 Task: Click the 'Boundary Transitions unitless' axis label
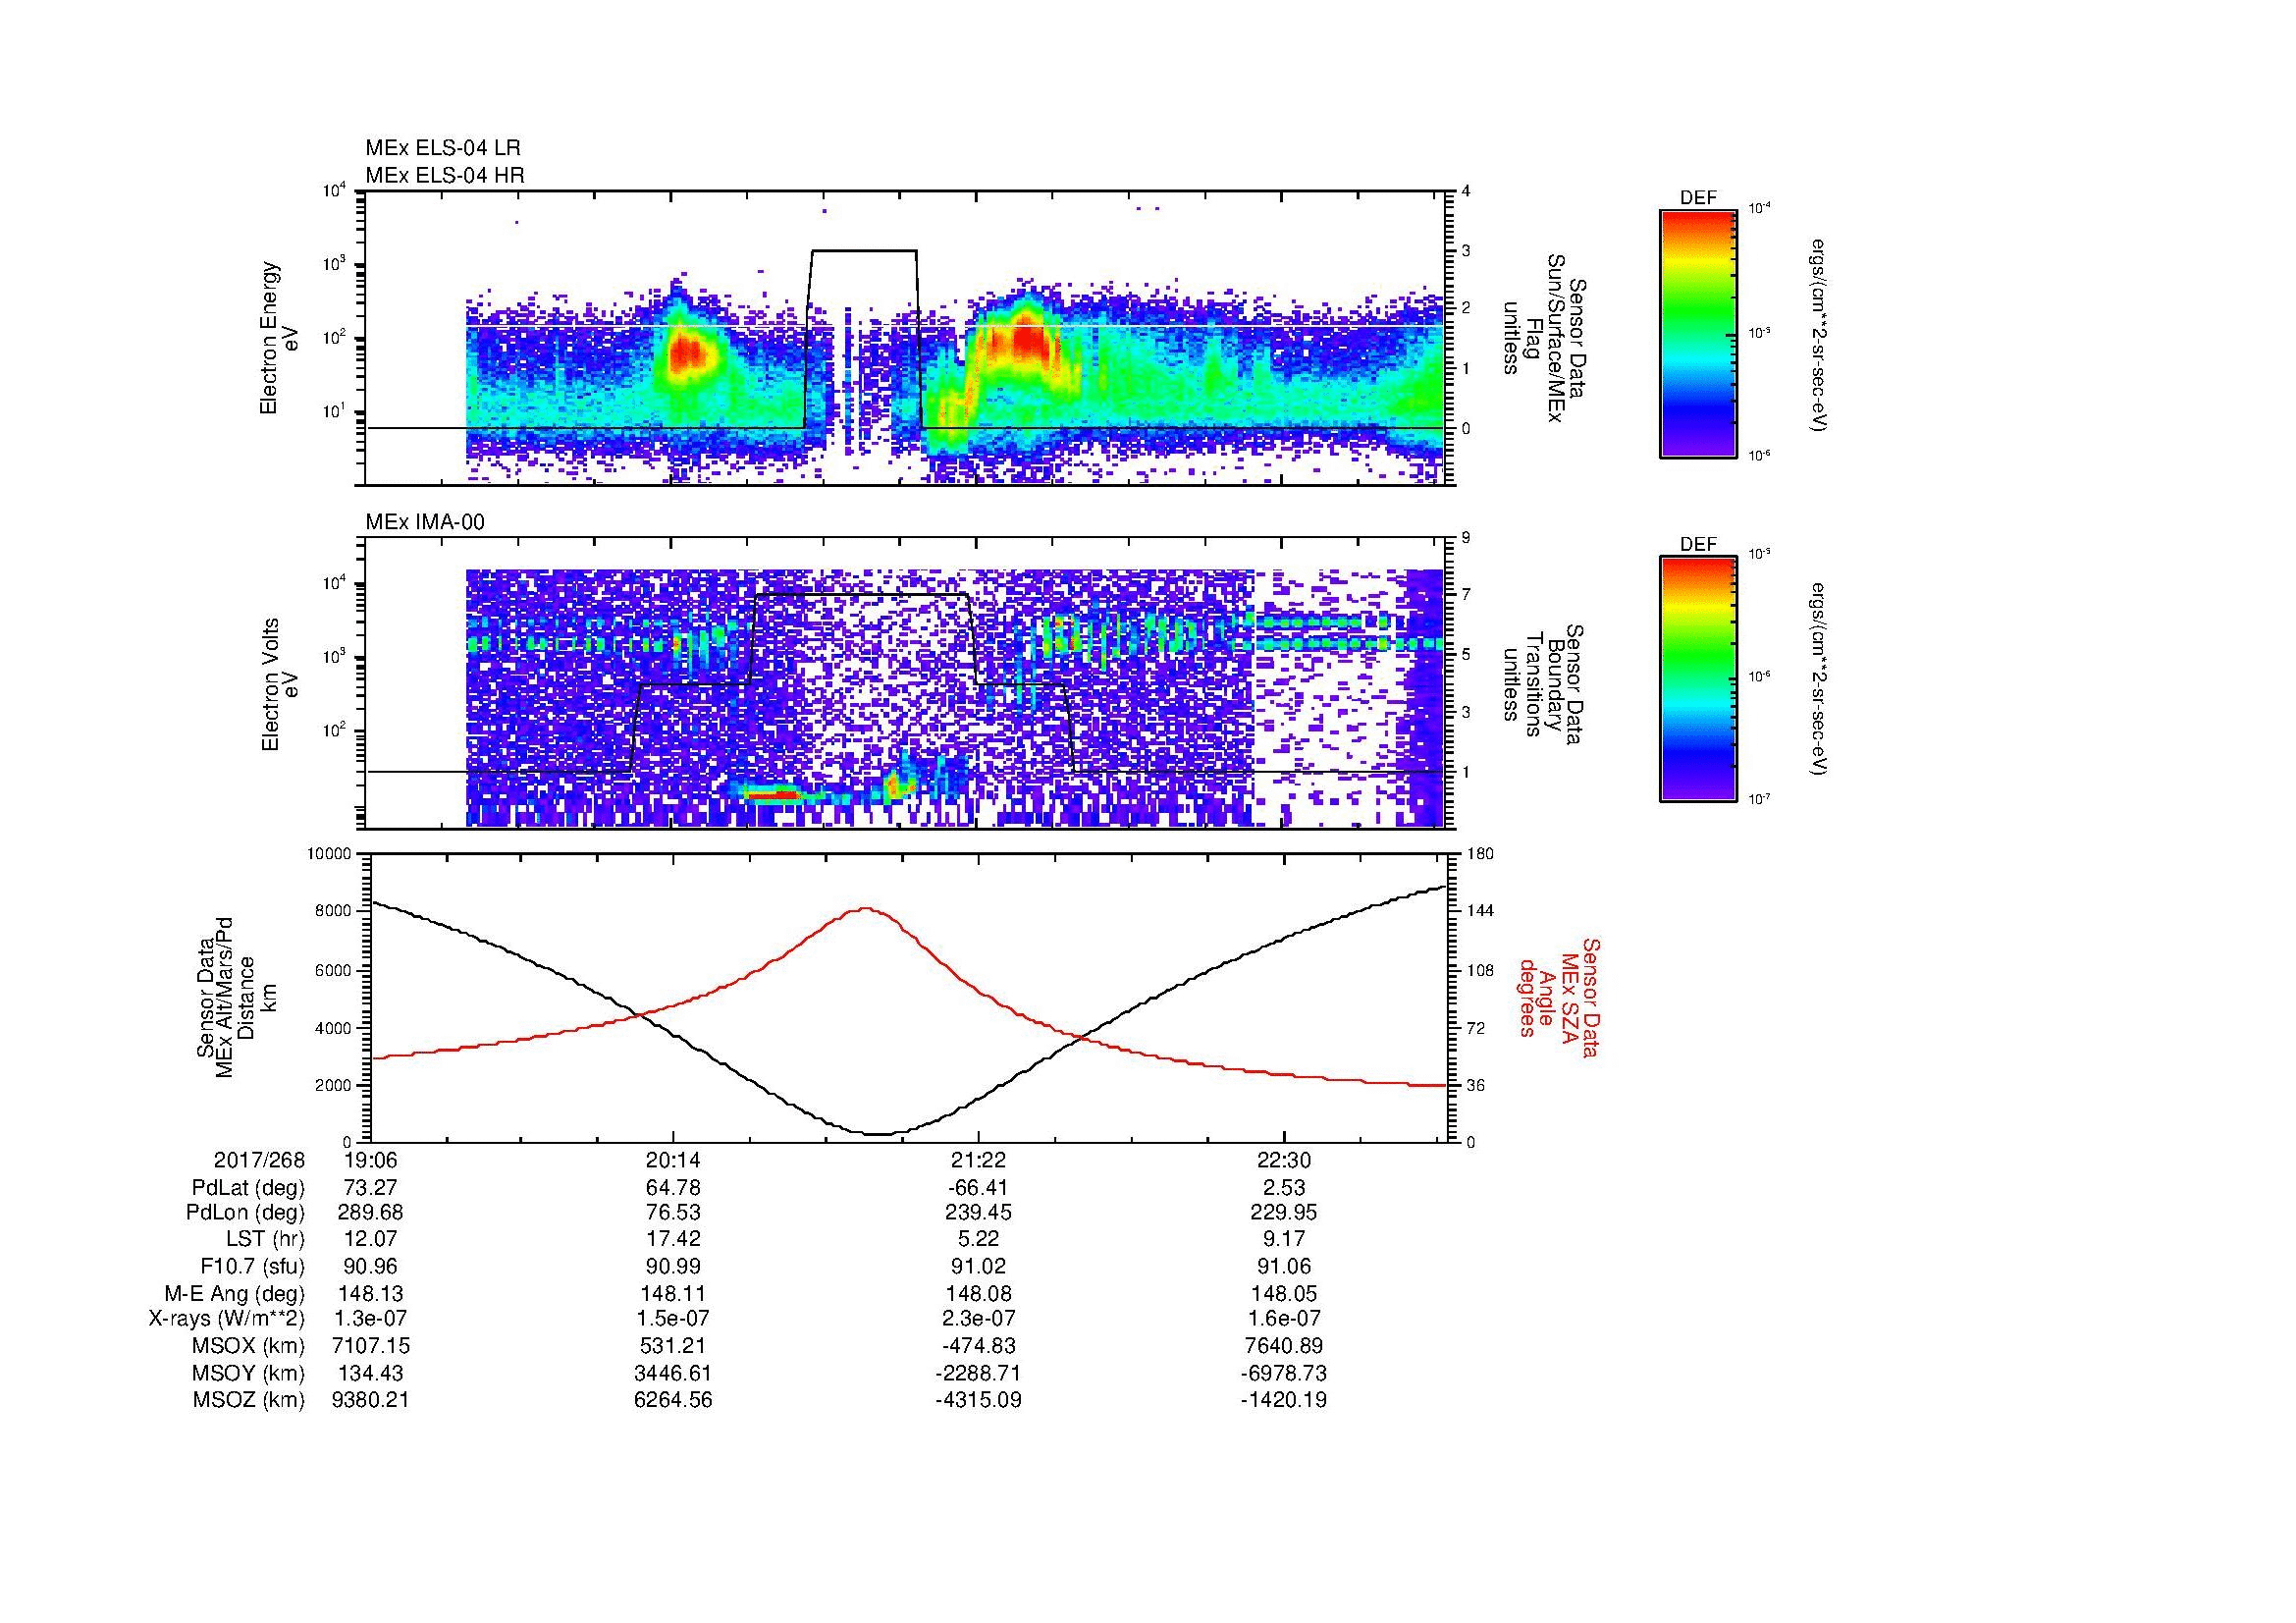(1545, 685)
